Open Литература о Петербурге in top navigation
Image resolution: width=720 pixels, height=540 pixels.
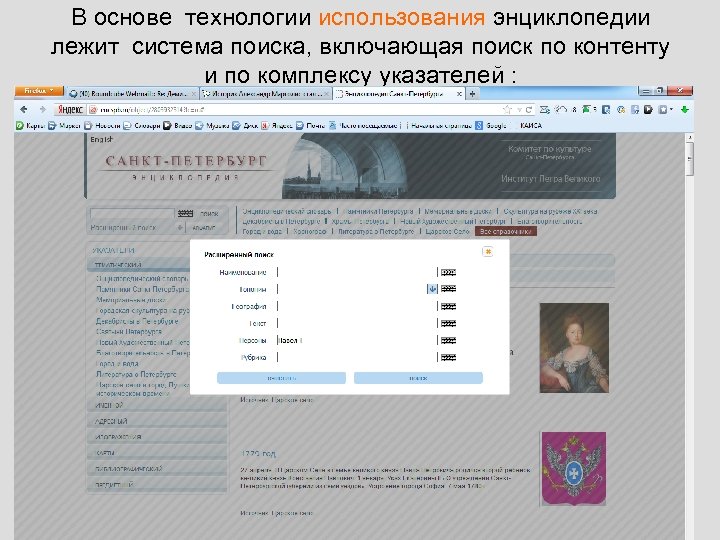click(x=376, y=231)
